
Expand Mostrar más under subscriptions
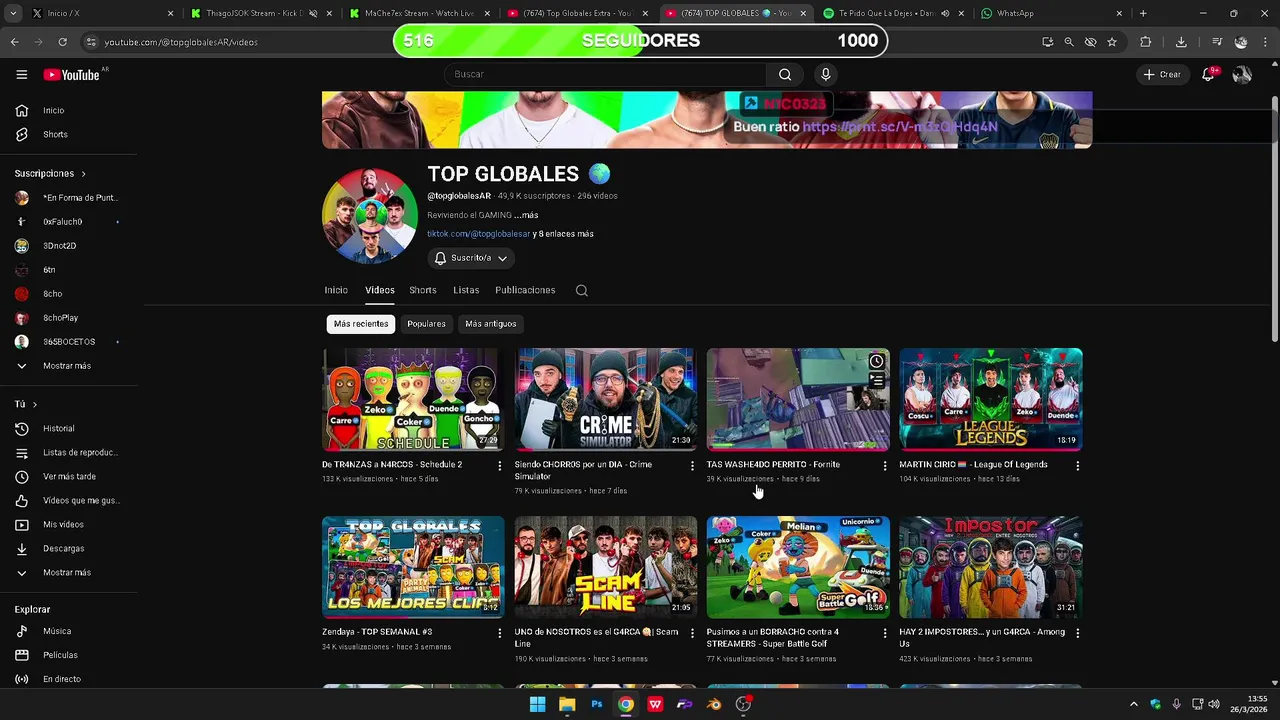[68, 366]
